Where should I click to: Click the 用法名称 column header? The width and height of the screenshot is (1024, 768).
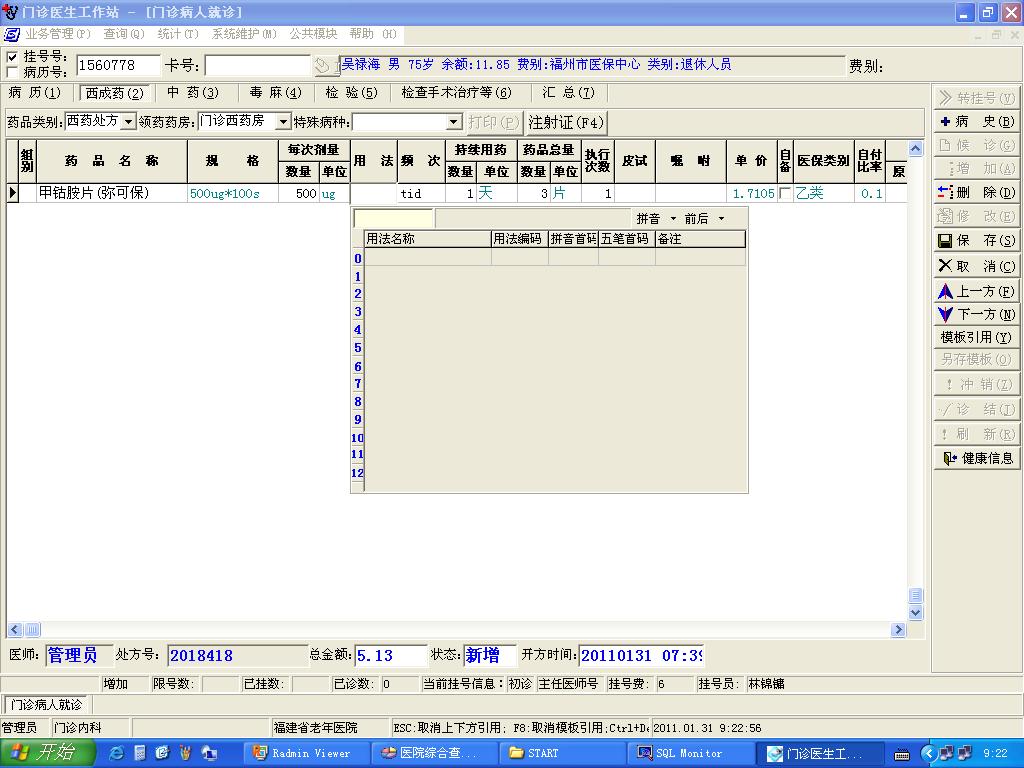click(x=428, y=239)
